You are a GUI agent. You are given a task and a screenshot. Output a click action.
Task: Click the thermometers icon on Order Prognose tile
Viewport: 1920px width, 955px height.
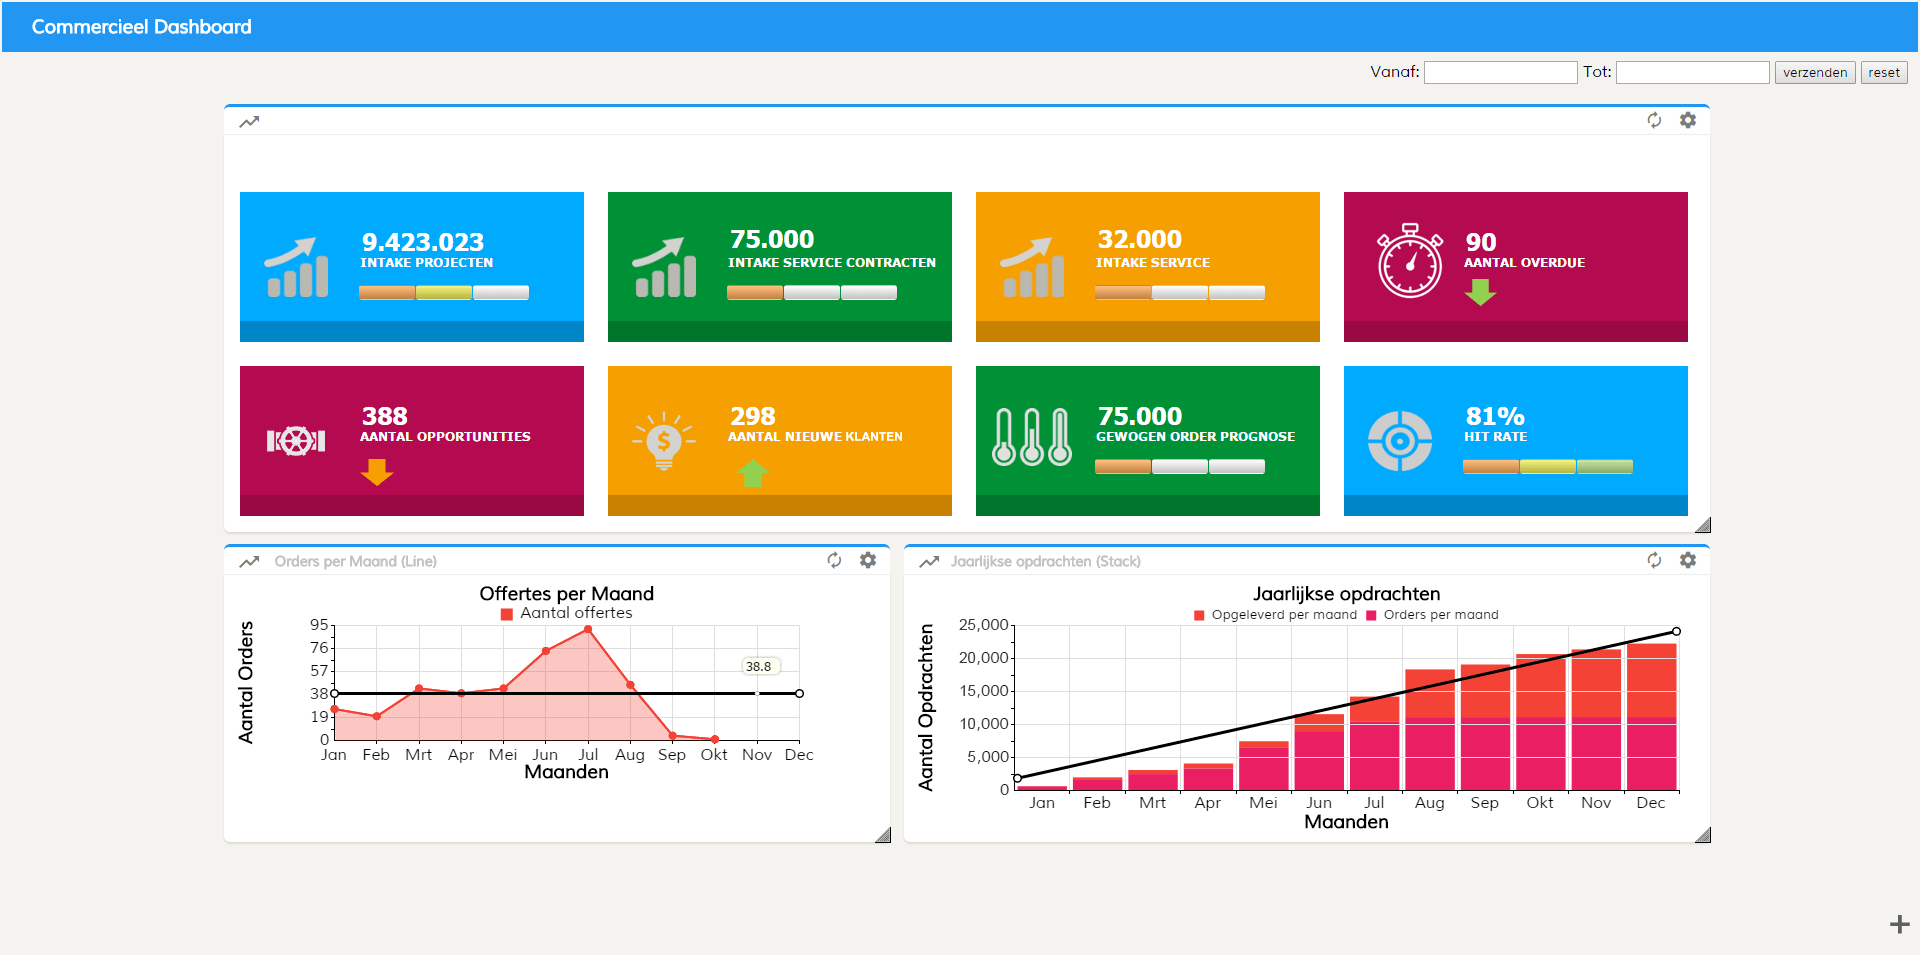pos(1032,437)
